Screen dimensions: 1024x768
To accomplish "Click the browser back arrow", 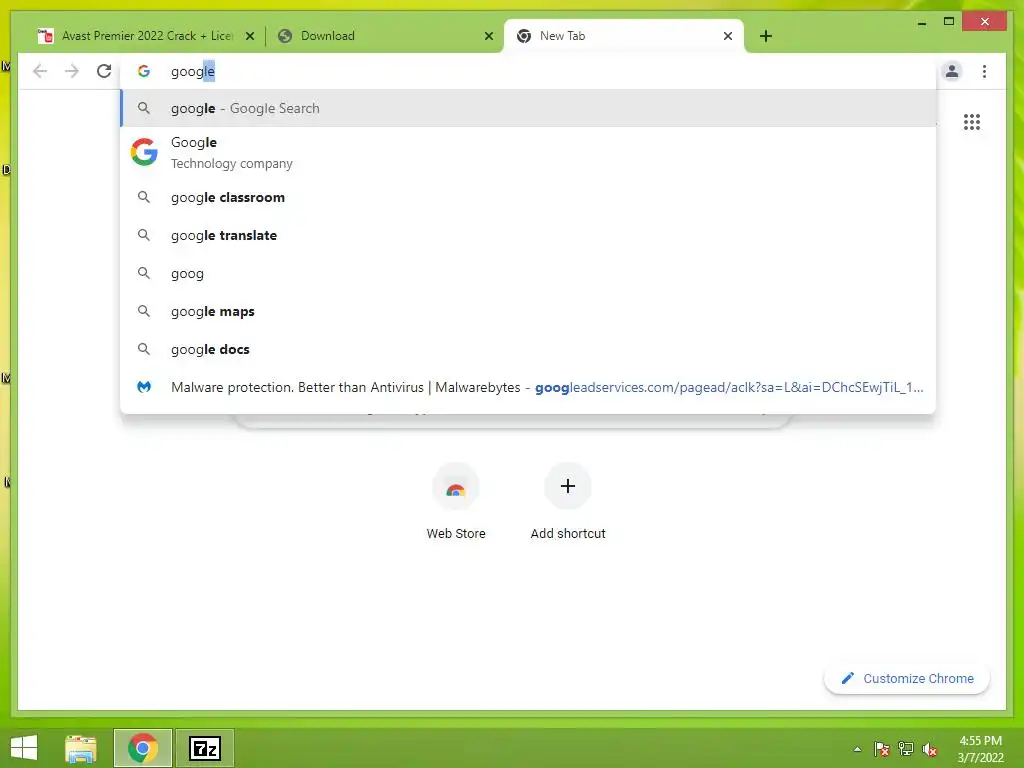I will [40, 71].
